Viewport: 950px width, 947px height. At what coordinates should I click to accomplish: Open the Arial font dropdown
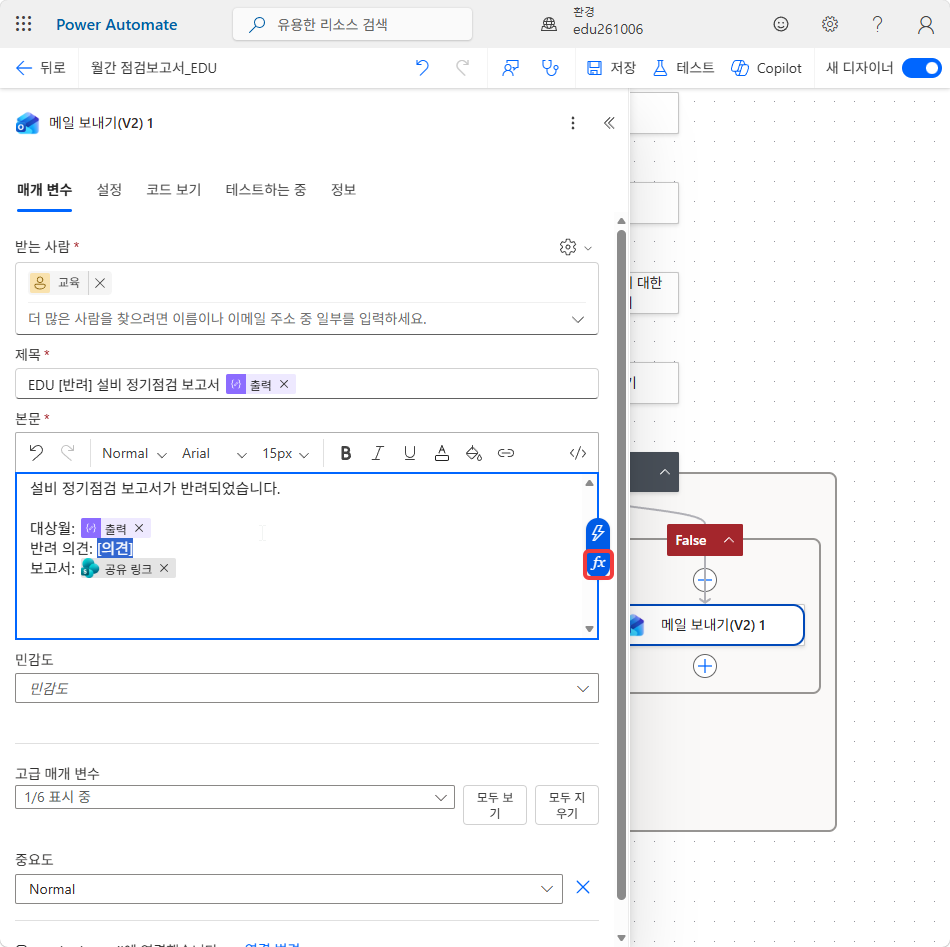pos(214,454)
